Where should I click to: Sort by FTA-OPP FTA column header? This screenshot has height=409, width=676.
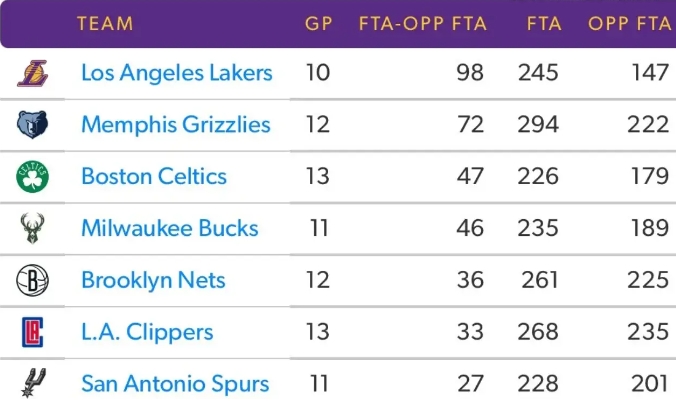[x=422, y=24]
